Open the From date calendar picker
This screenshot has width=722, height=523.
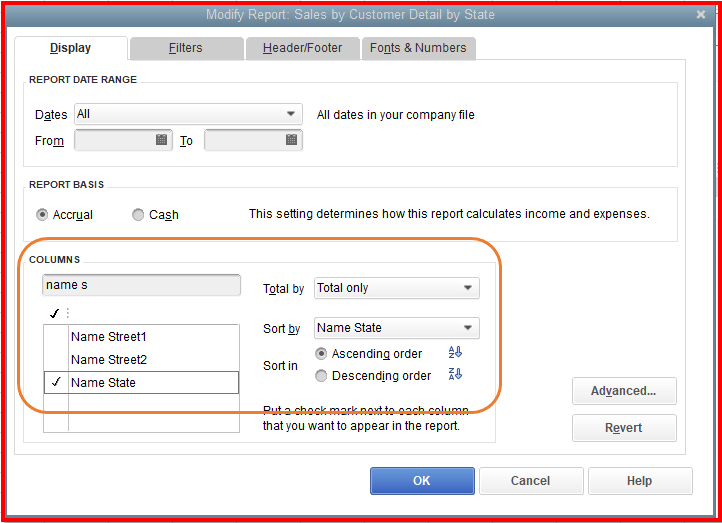(x=162, y=141)
